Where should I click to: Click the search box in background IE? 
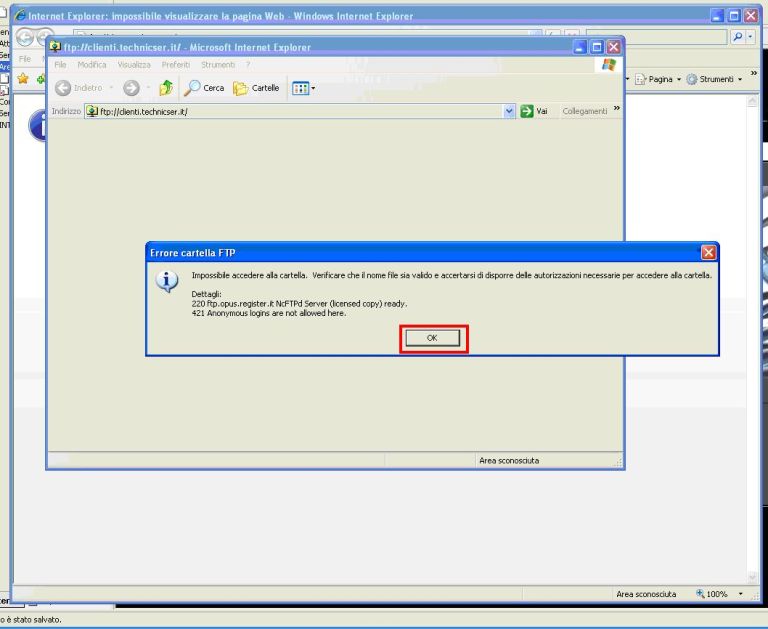[657, 37]
